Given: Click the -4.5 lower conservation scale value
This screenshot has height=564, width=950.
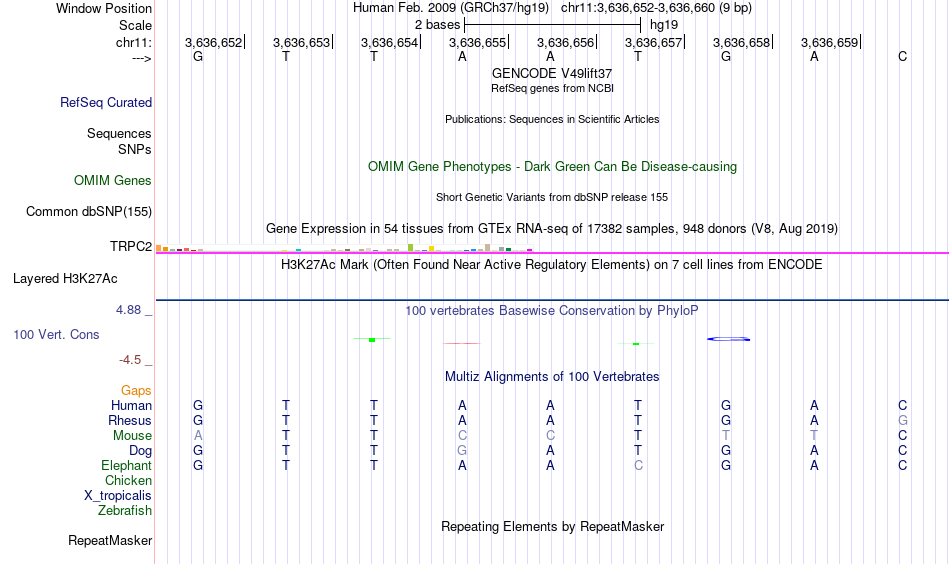Looking at the screenshot, I should (x=130, y=360).
